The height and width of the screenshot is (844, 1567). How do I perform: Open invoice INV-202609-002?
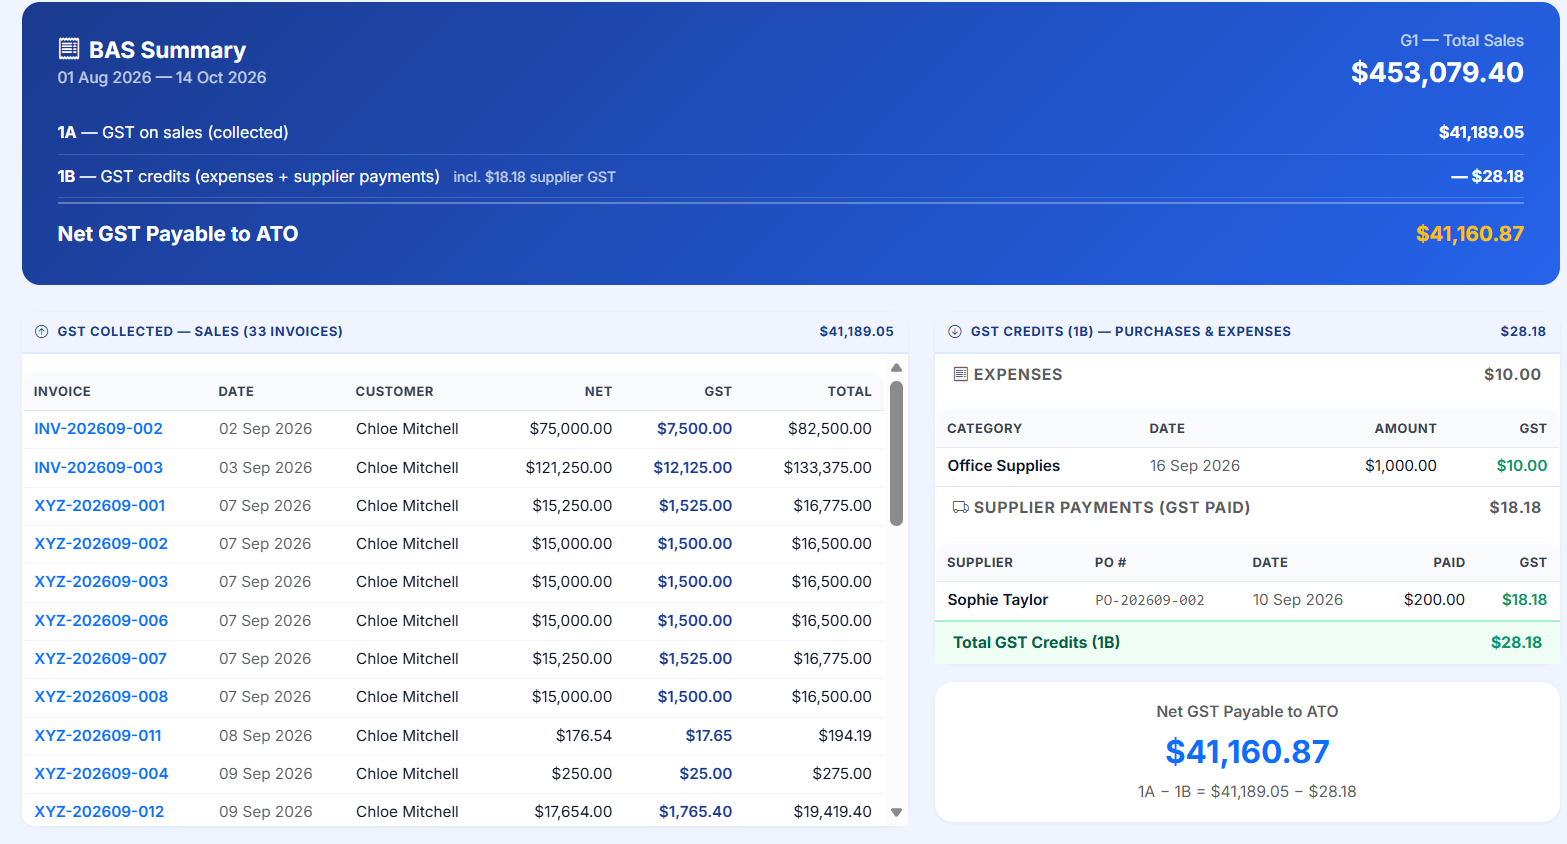pyautogui.click(x=98, y=429)
